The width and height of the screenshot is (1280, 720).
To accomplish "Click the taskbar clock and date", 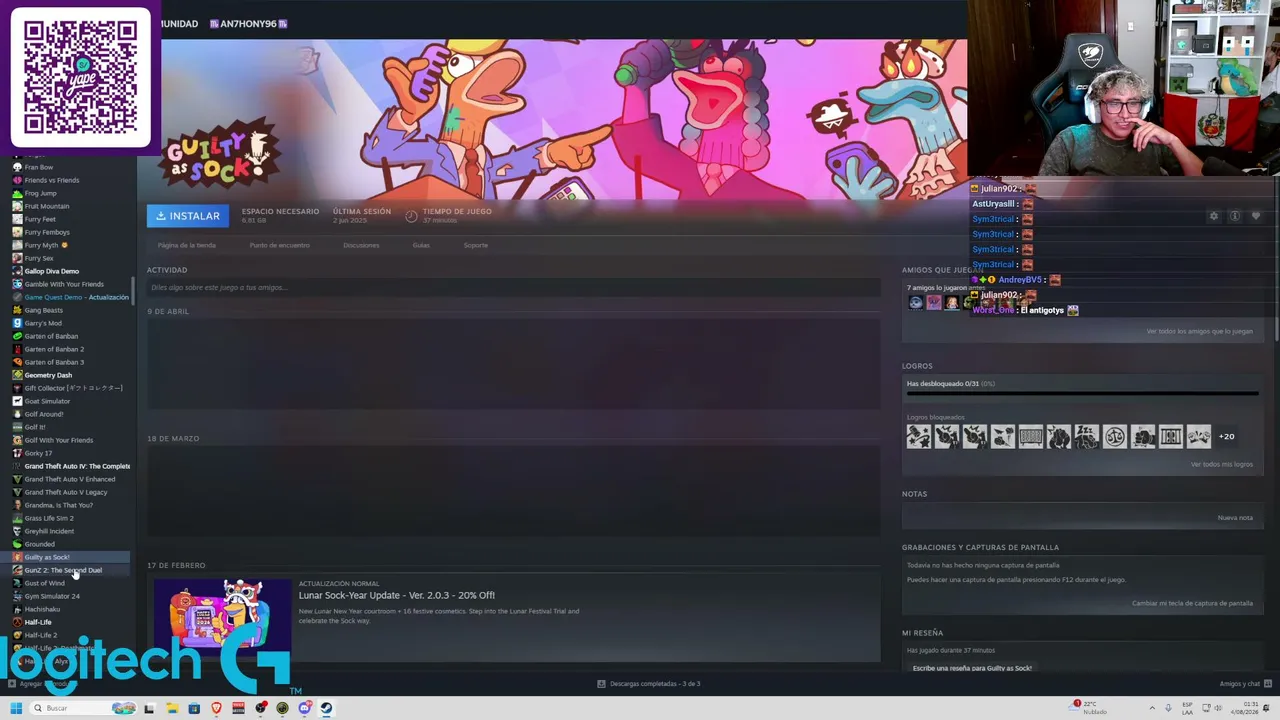I will click(x=1243, y=708).
